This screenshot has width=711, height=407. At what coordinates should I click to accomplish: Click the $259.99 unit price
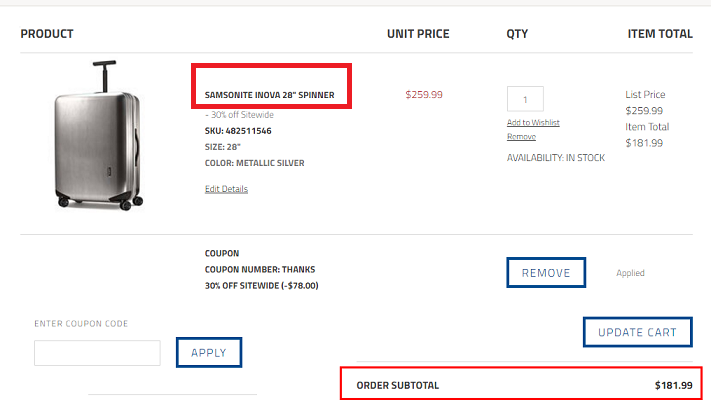pos(424,95)
